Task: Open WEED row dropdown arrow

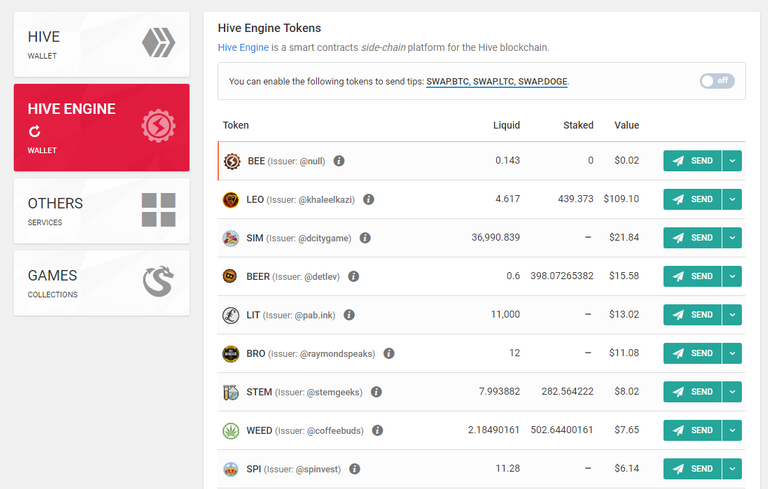Action: click(x=732, y=430)
